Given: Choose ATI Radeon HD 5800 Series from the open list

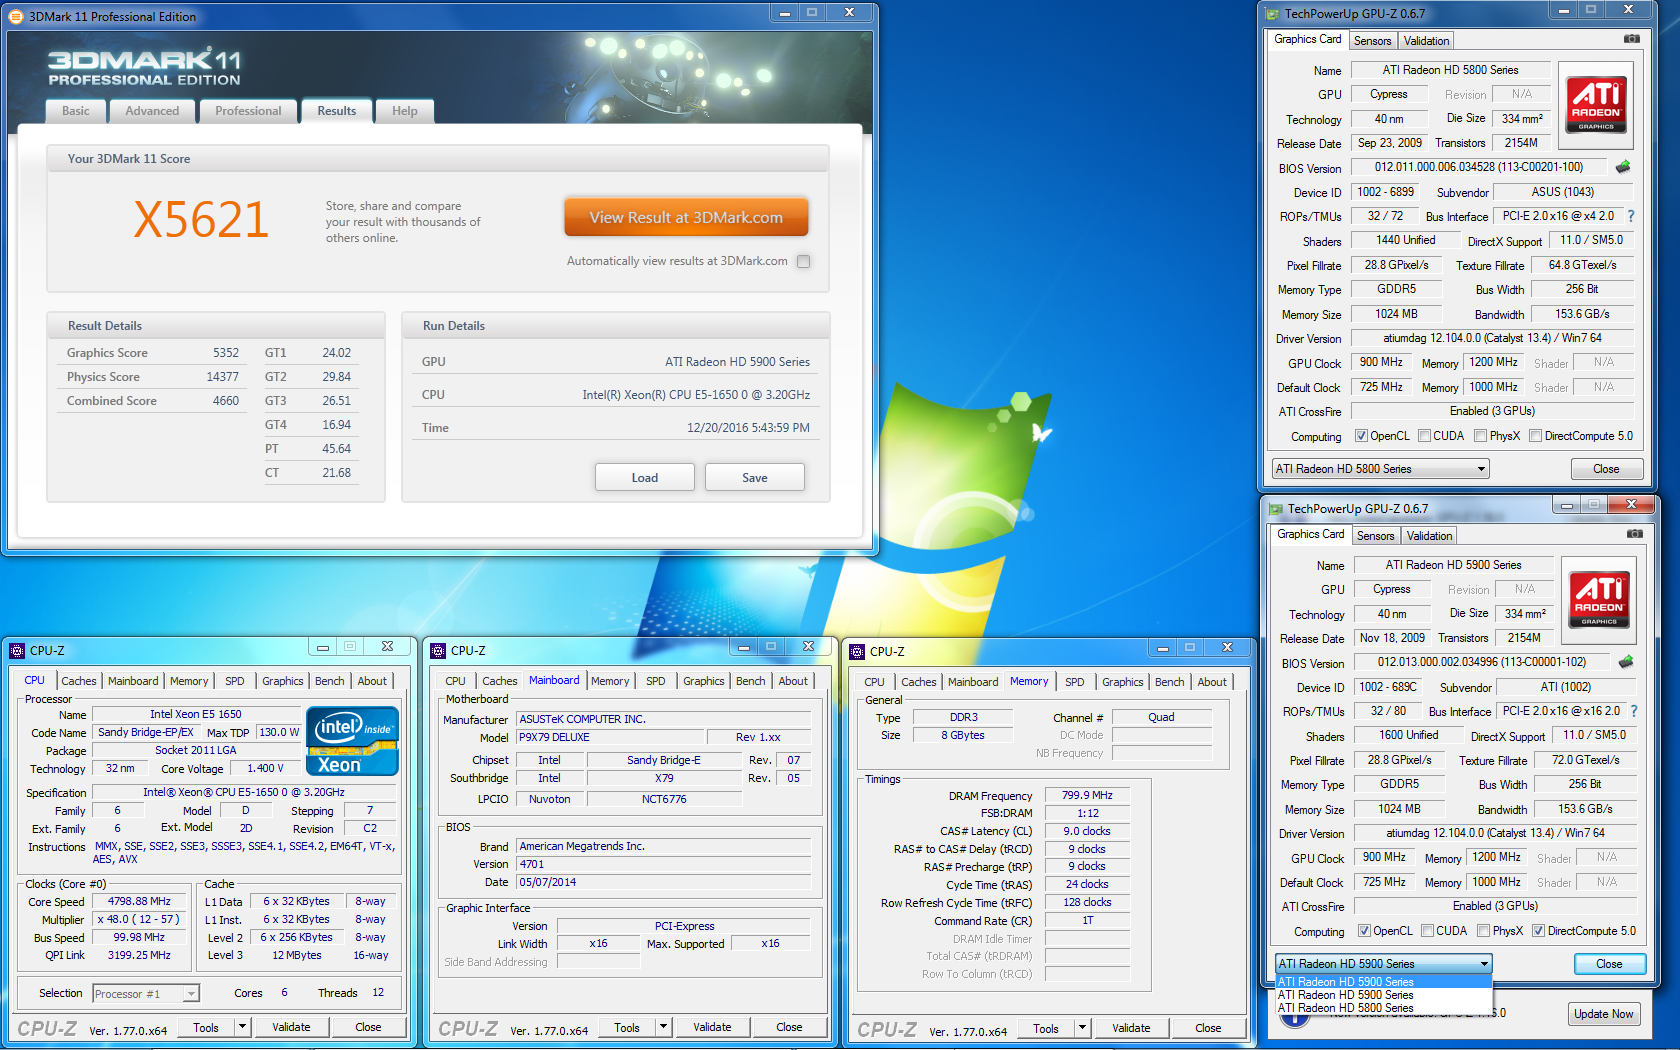Looking at the screenshot, I should click(x=1384, y=1008).
